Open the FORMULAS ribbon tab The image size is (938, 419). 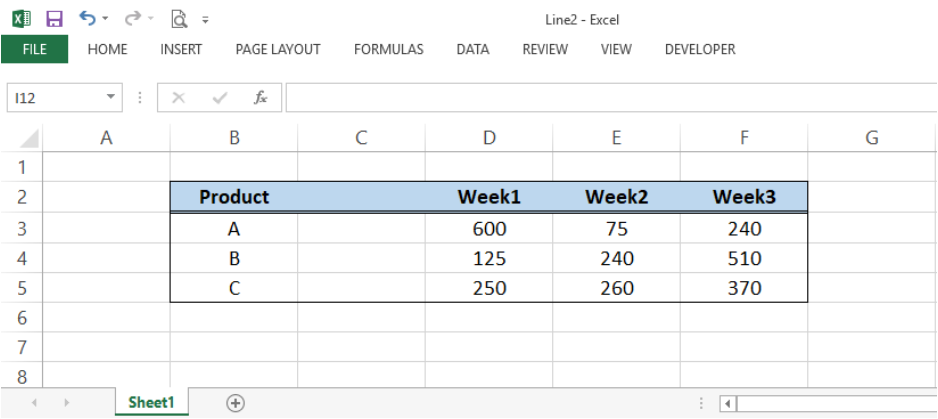[x=389, y=49]
